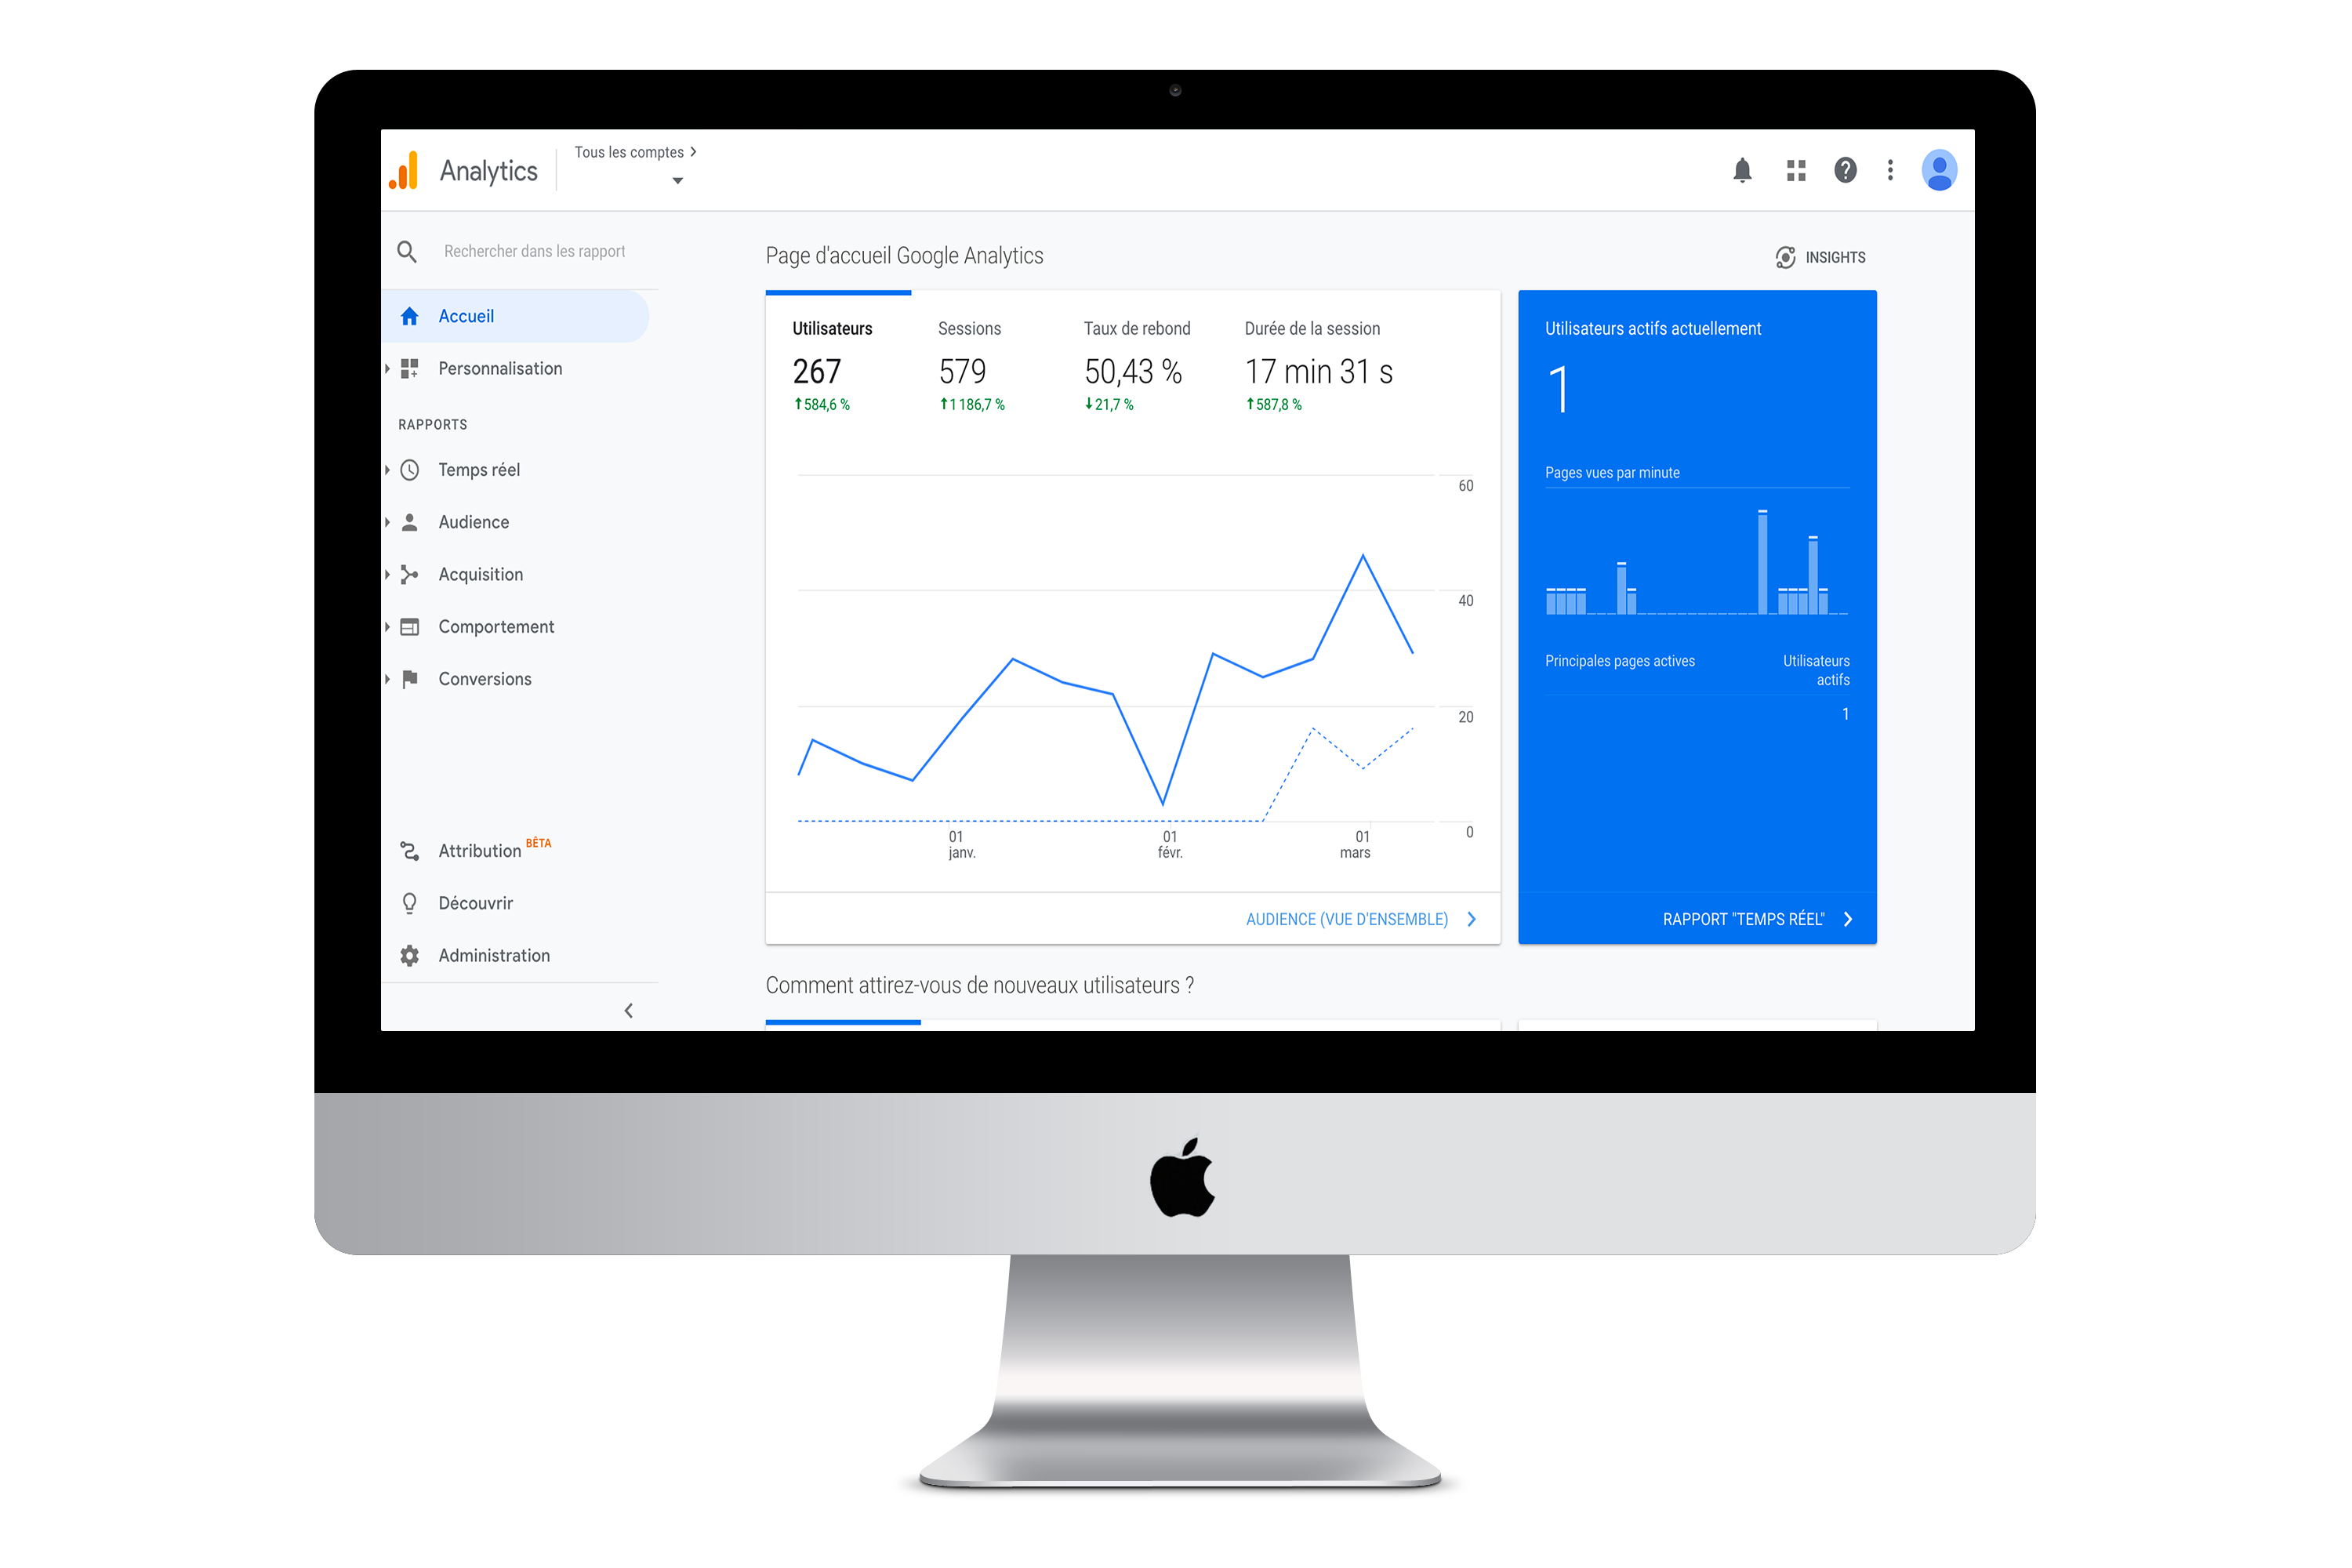
Task: Expand the Acquisition report section
Action: coord(480,574)
